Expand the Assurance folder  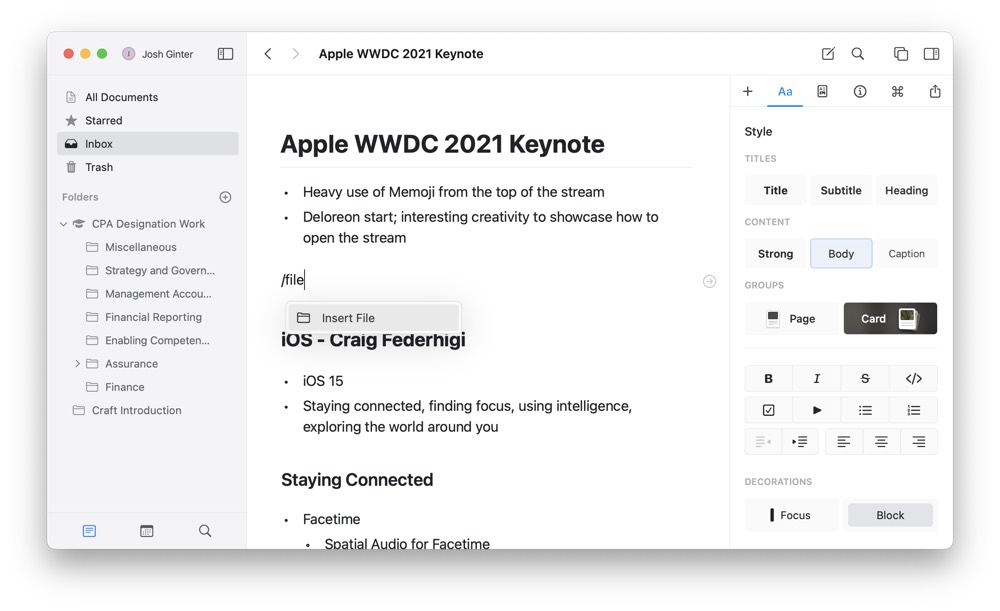(x=77, y=364)
